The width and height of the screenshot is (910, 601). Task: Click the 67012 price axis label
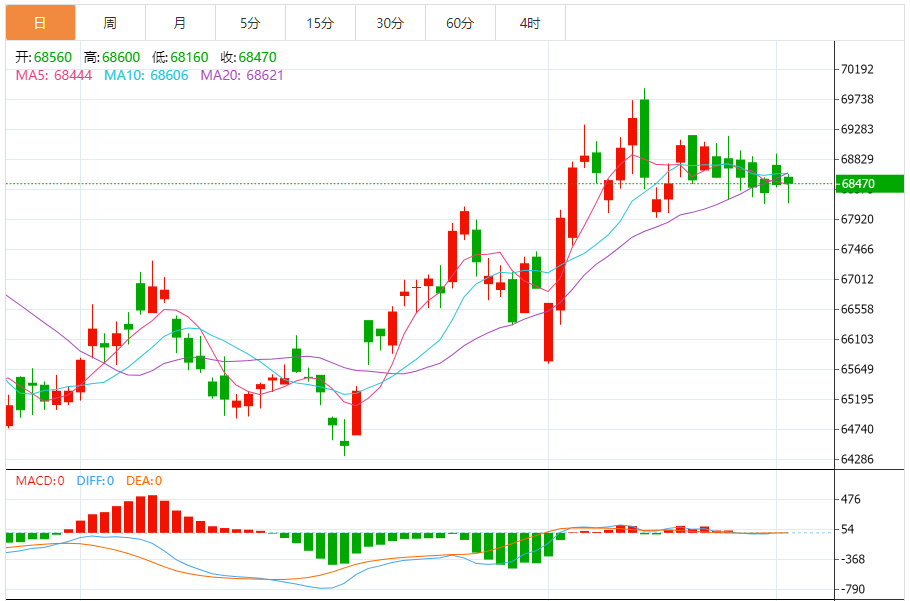click(857, 280)
